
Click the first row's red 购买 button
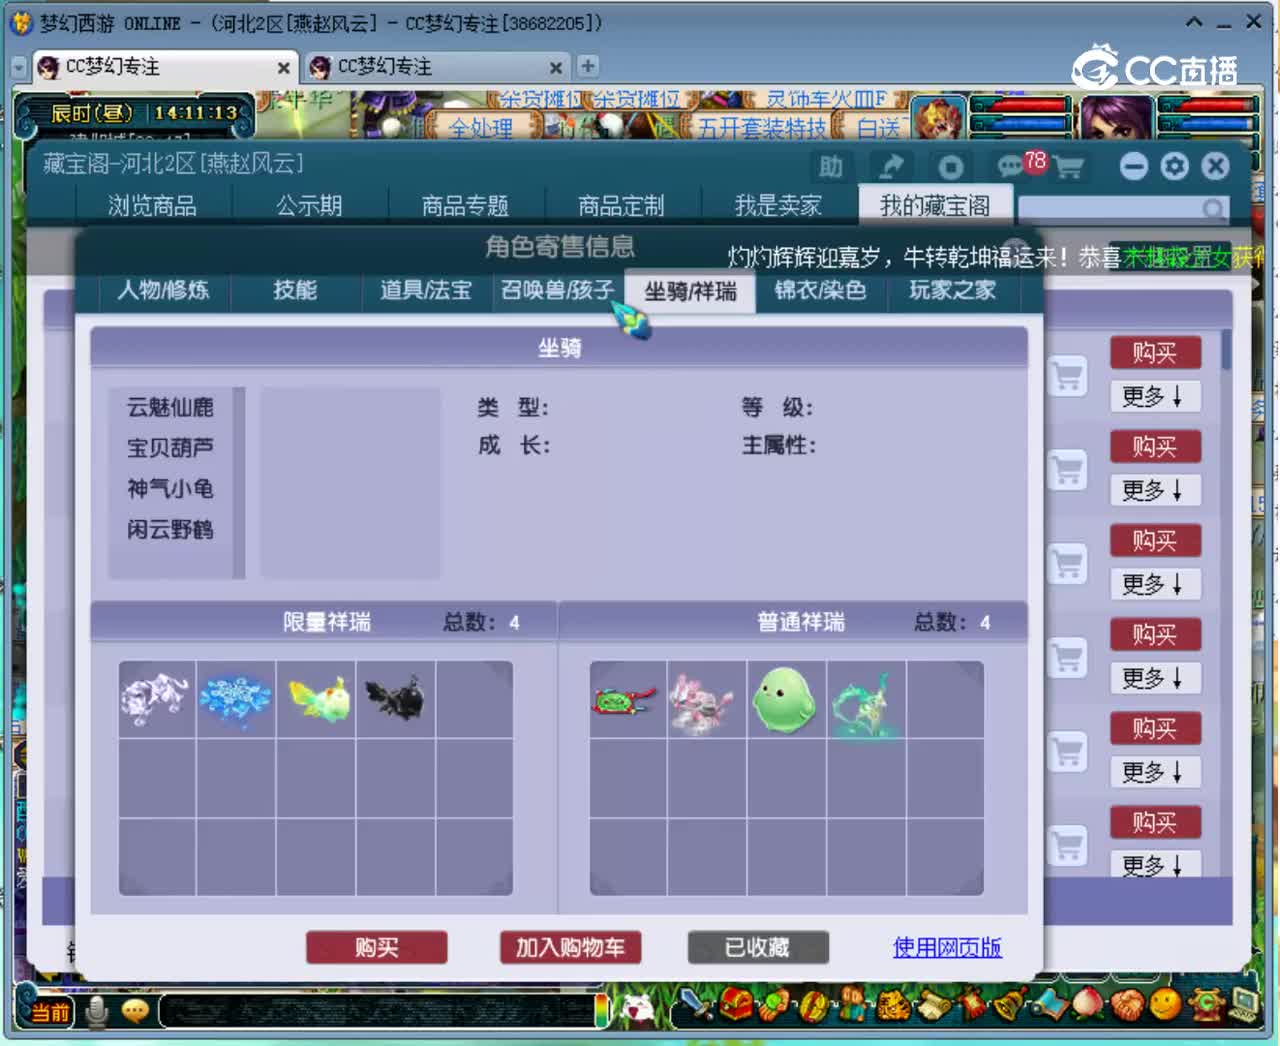(1155, 353)
